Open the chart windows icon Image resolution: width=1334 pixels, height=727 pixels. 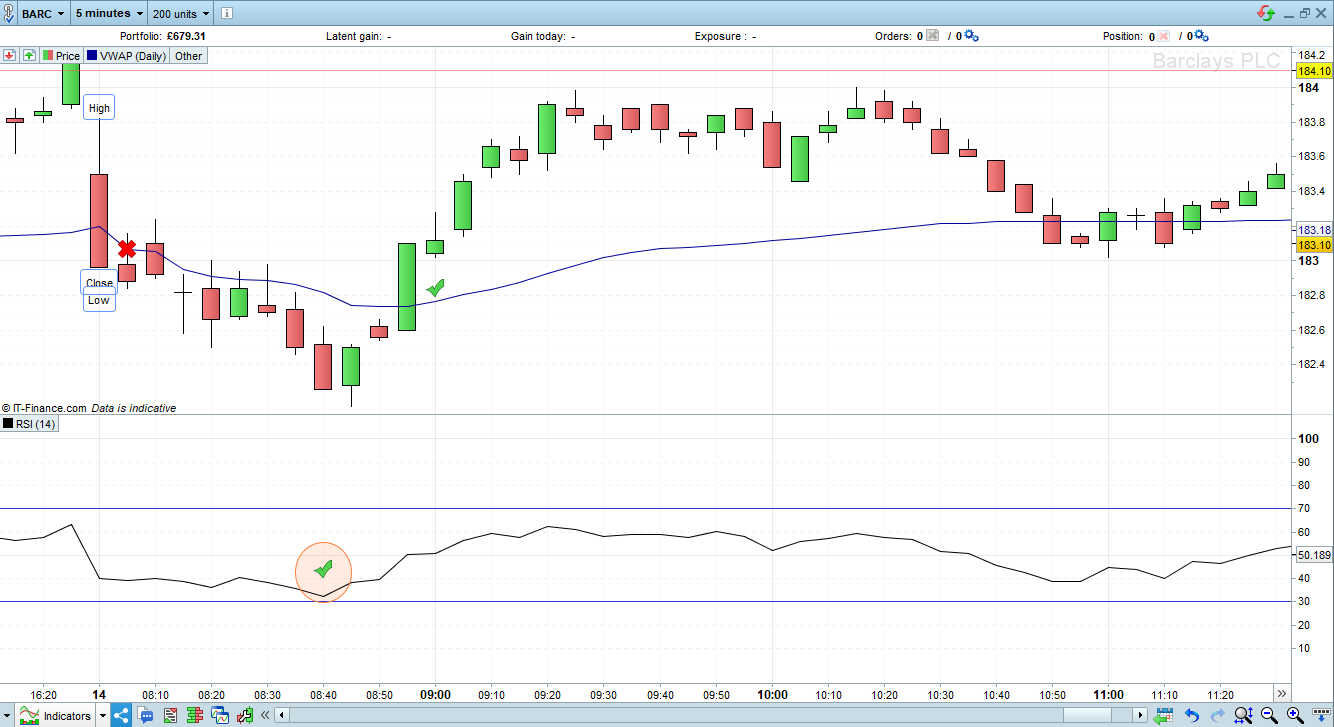[220, 714]
